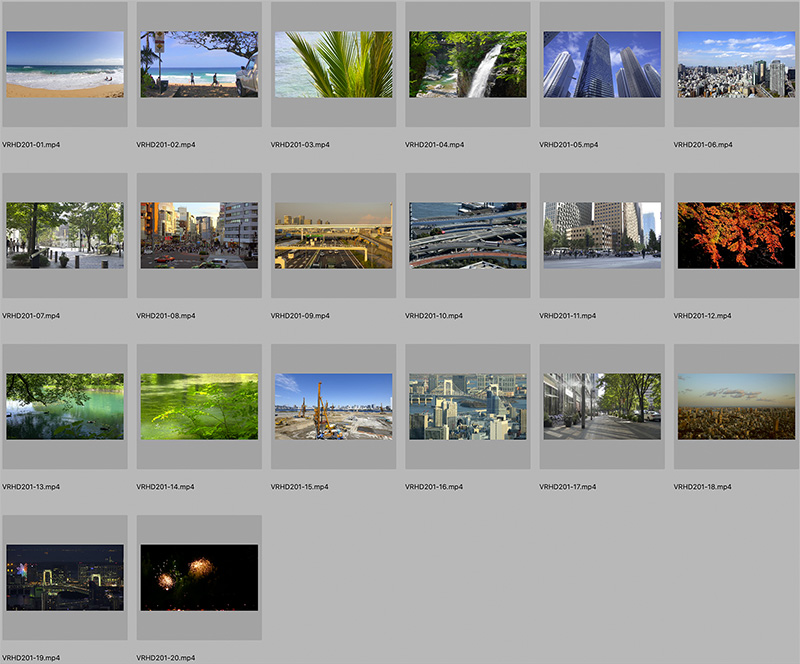Choose the busy street crossing thumbnail VRHD201-08
800x664 pixels.
(199, 235)
